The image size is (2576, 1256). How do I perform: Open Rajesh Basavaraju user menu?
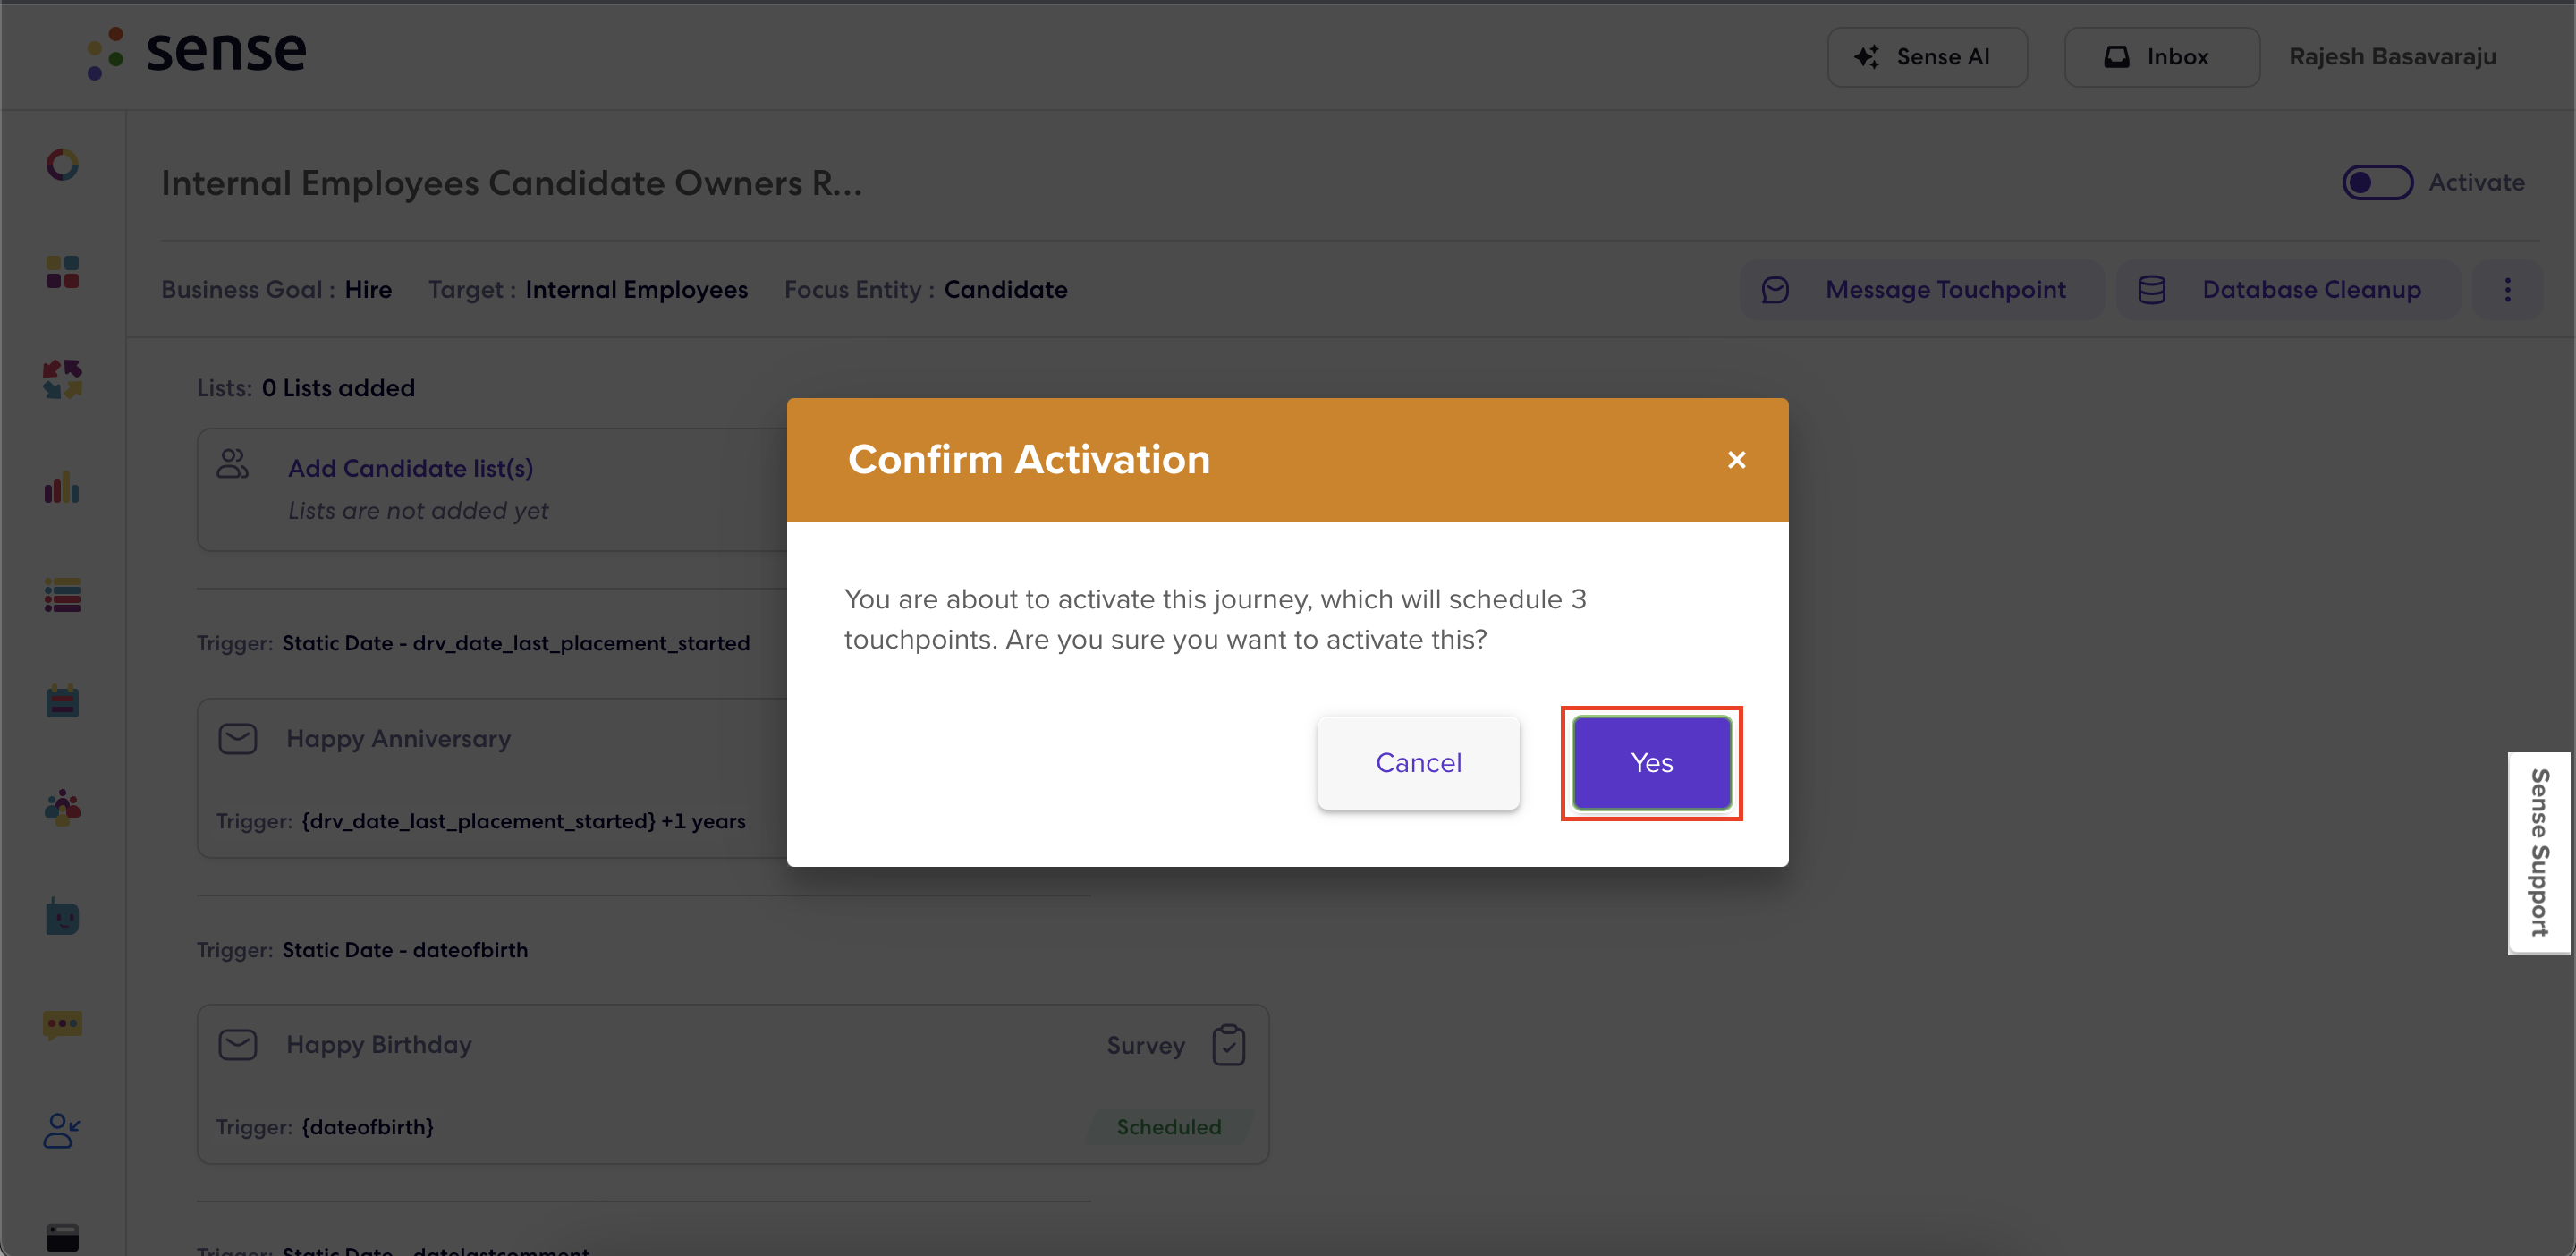tap(2392, 57)
